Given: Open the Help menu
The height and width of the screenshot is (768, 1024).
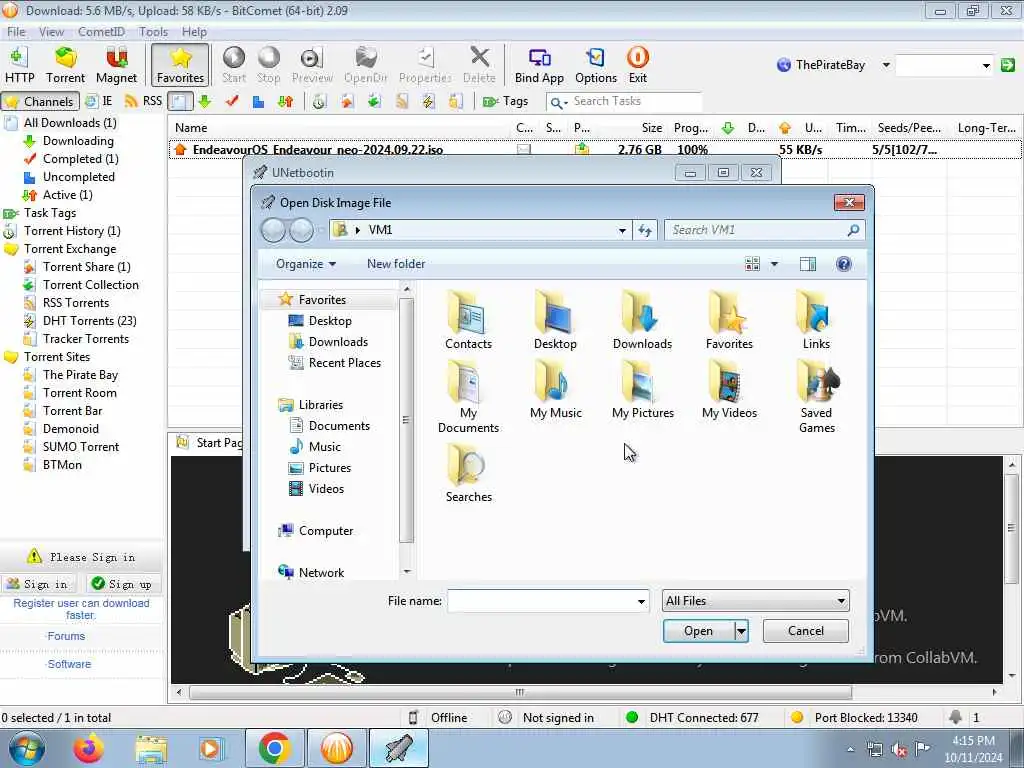Looking at the screenshot, I should click(194, 31).
